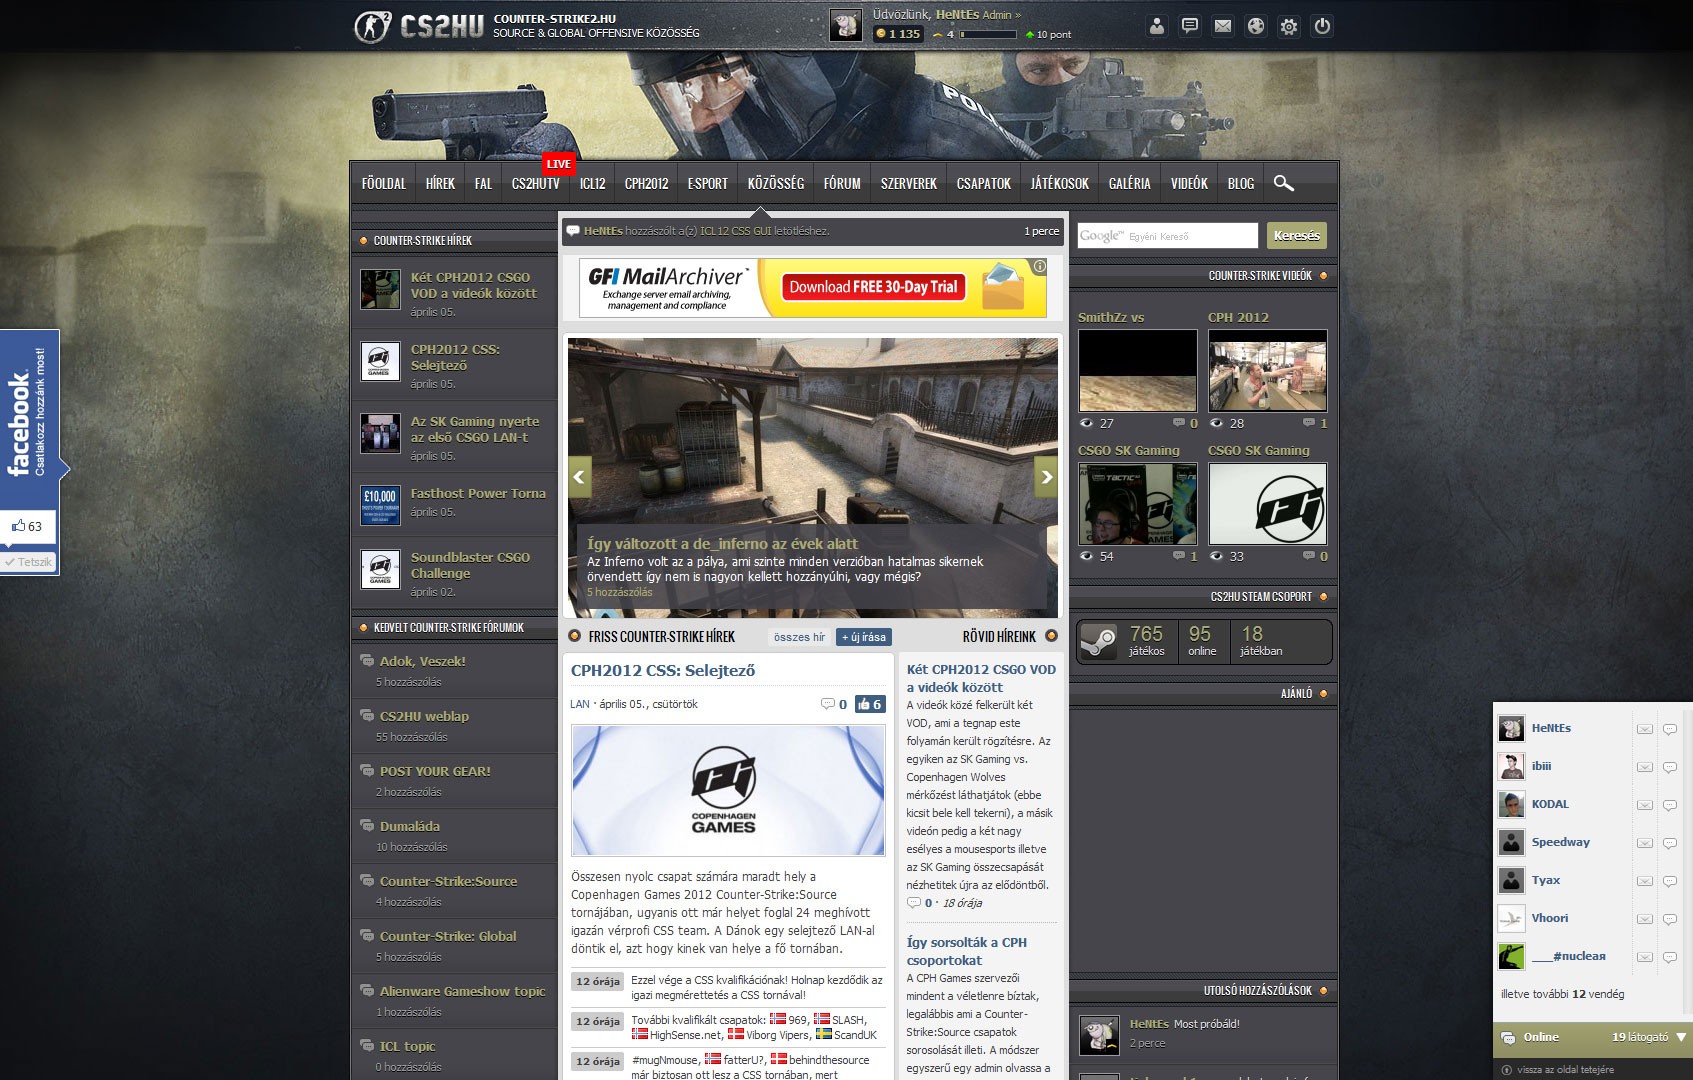Click the CS2HU site logo
This screenshot has height=1080, width=1693.
click(419, 26)
